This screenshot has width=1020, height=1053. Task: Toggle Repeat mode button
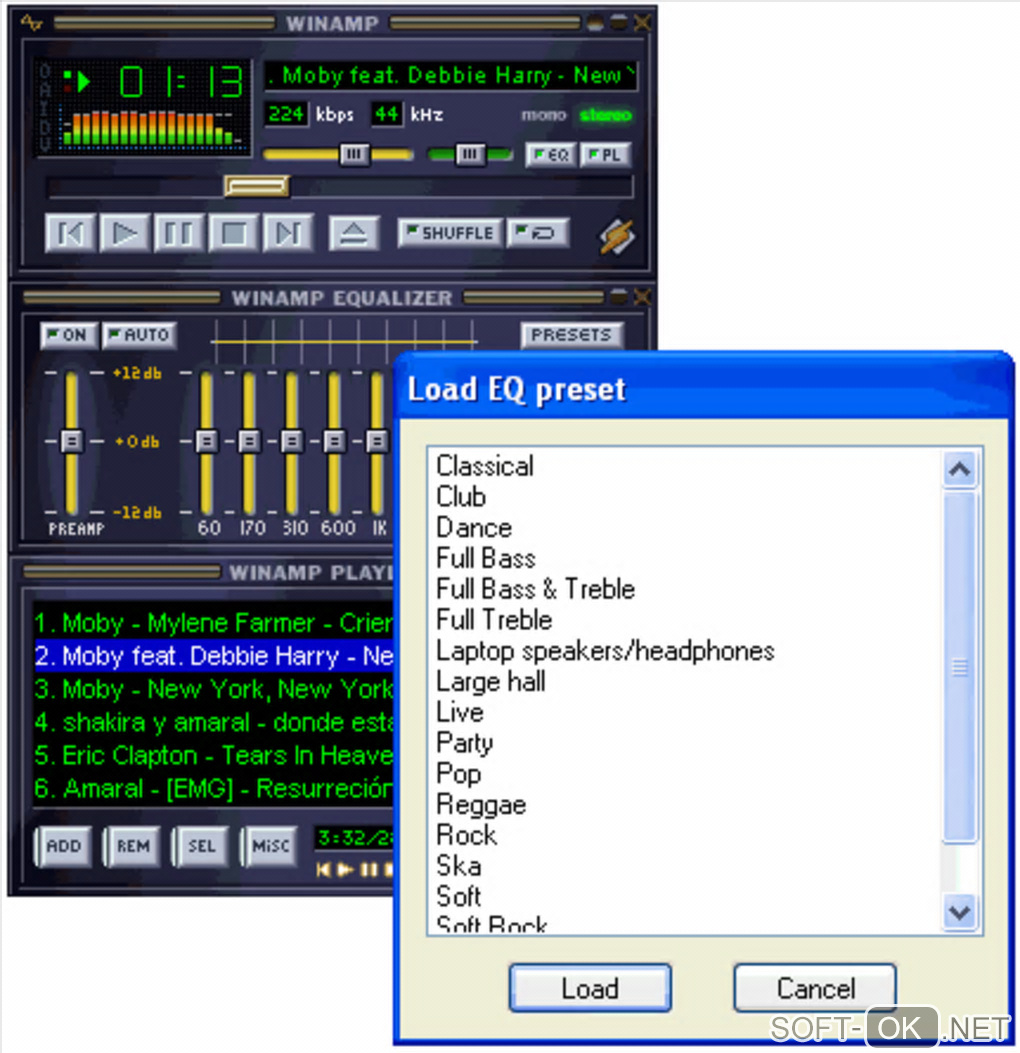pos(538,234)
